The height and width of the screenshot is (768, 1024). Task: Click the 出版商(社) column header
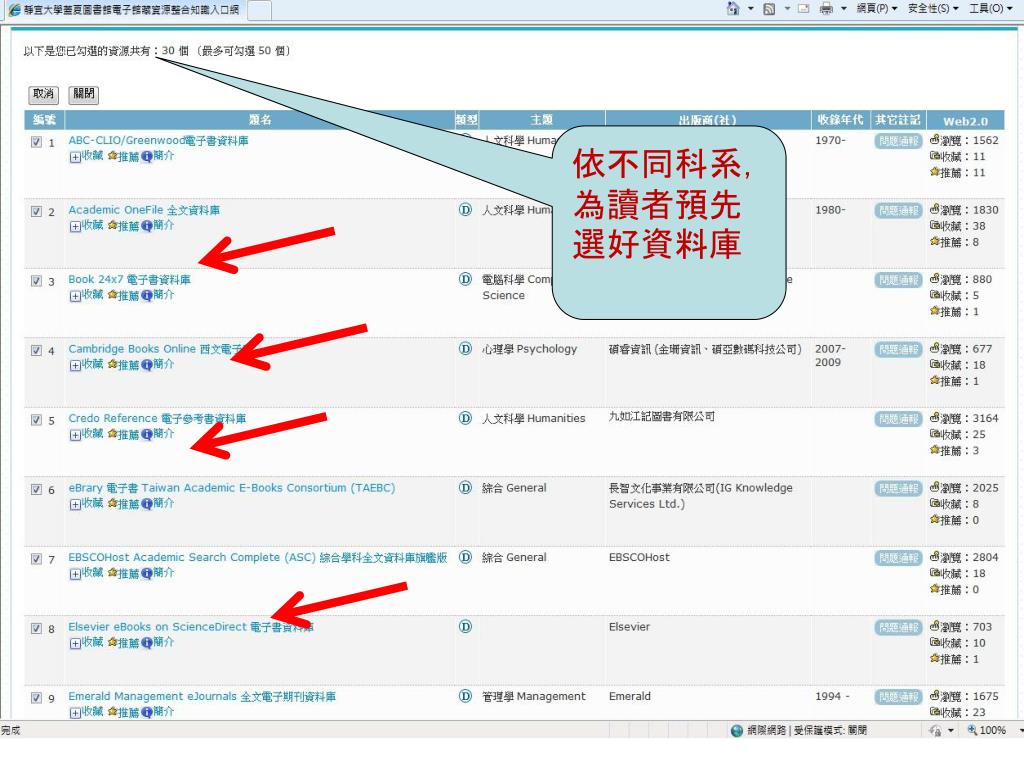708,120
